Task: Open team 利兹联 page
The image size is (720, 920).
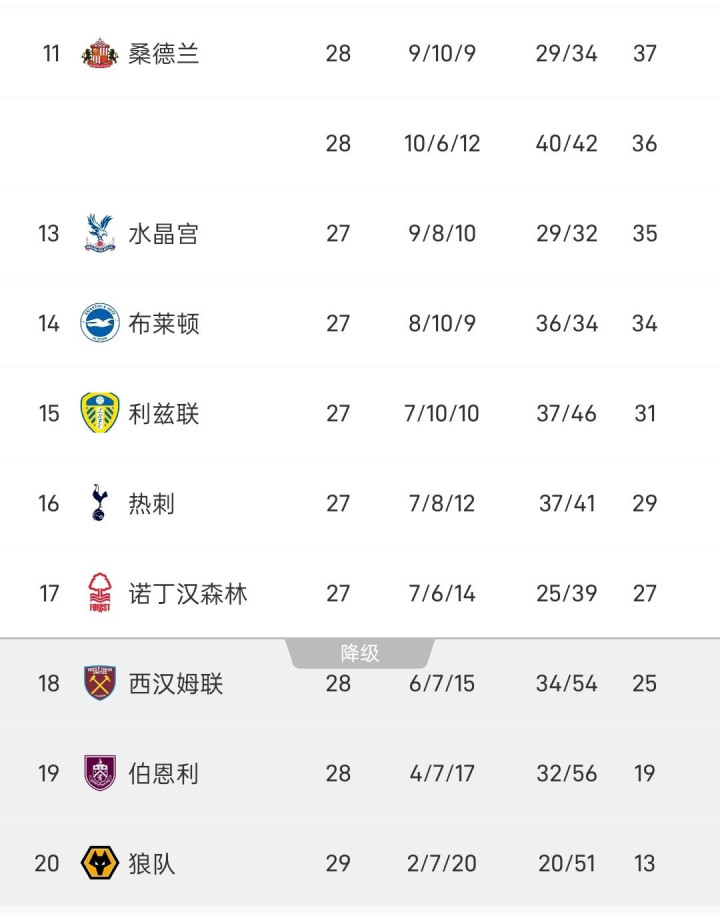Action: [164, 413]
